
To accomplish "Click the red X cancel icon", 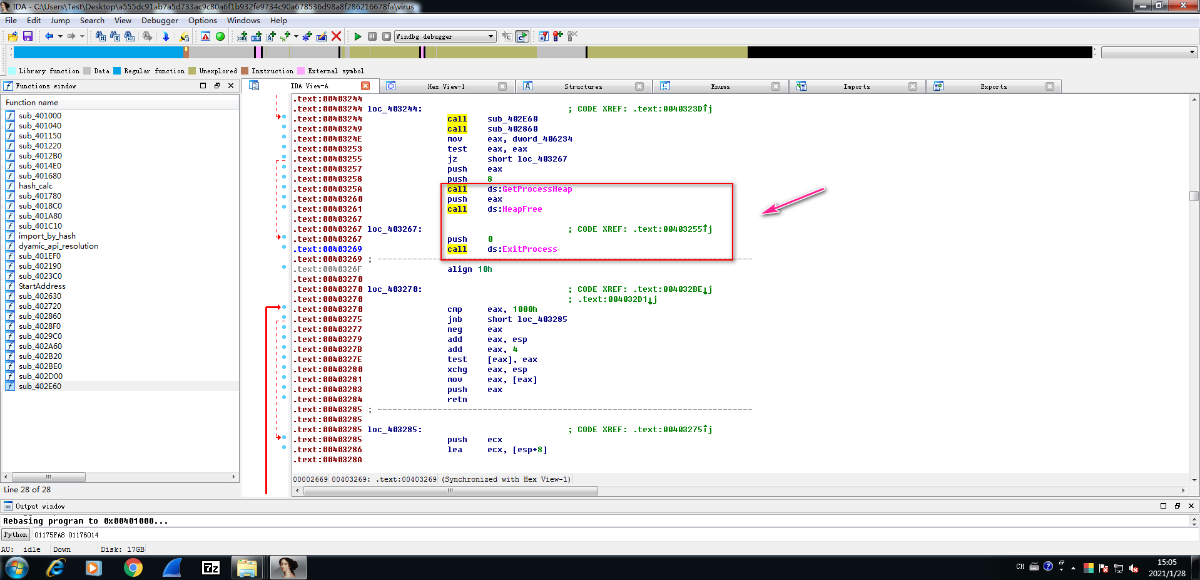I will pyautogui.click(x=336, y=36).
